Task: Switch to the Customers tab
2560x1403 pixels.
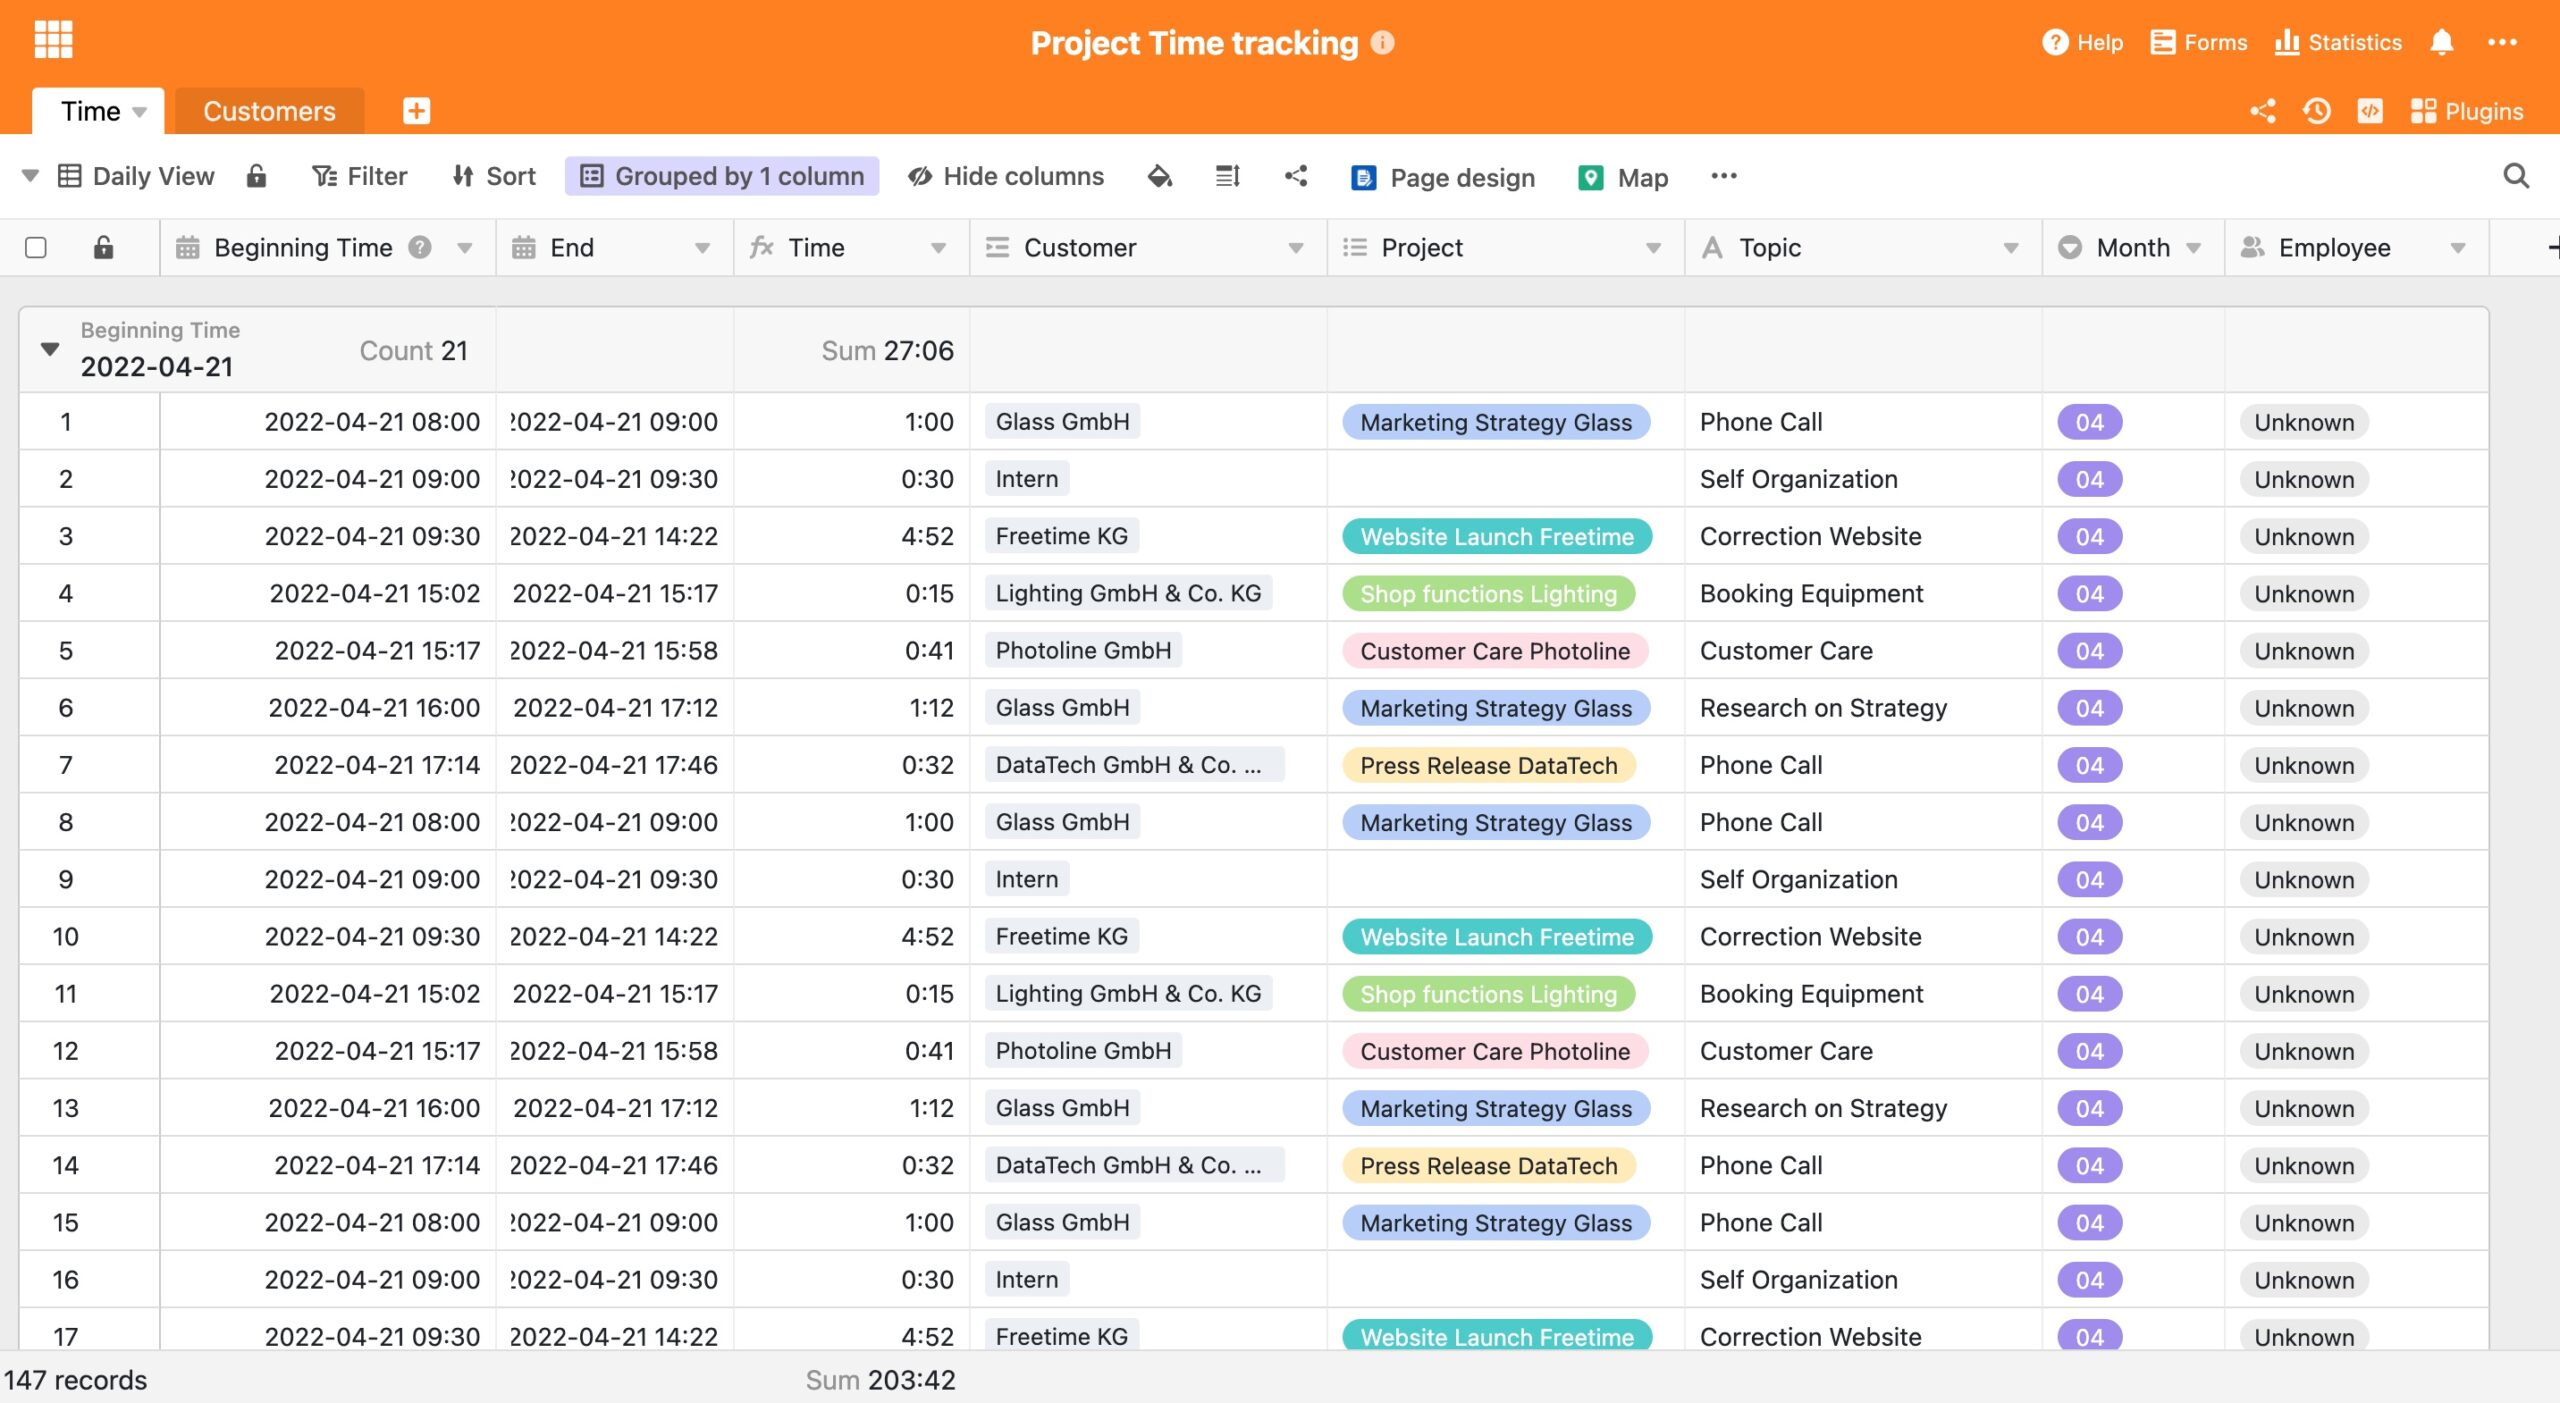Action: [269, 111]
